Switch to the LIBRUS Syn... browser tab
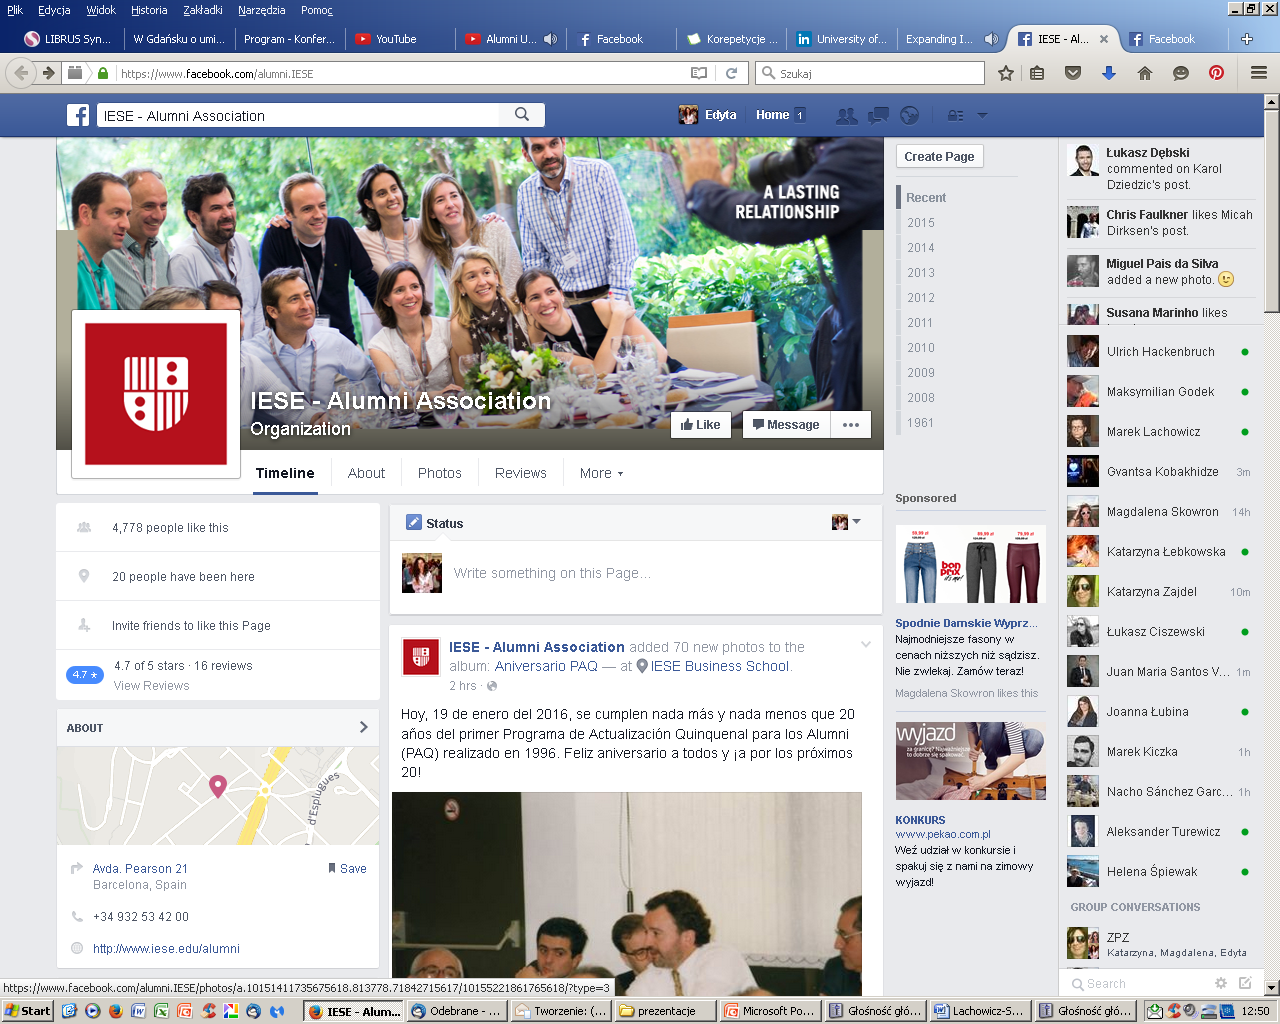 tap(68, 39)
